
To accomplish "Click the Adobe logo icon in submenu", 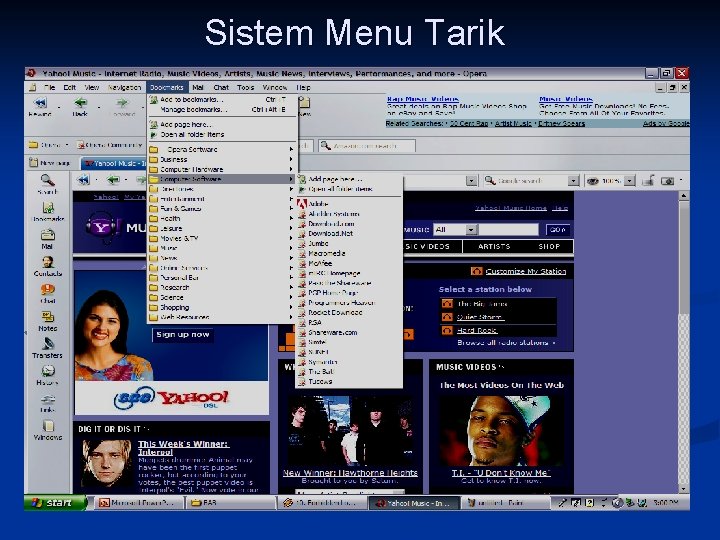I will click(302, 203).
